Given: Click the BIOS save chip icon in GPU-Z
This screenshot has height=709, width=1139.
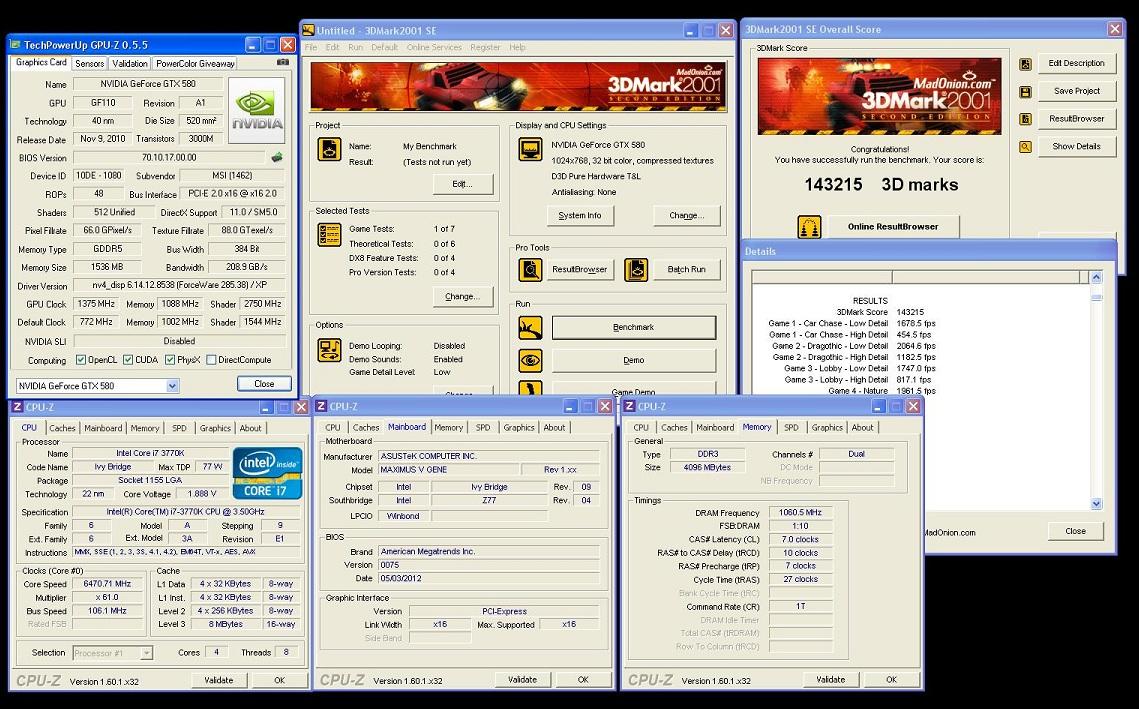Looking at the screenshot, I should coord(277,157).
